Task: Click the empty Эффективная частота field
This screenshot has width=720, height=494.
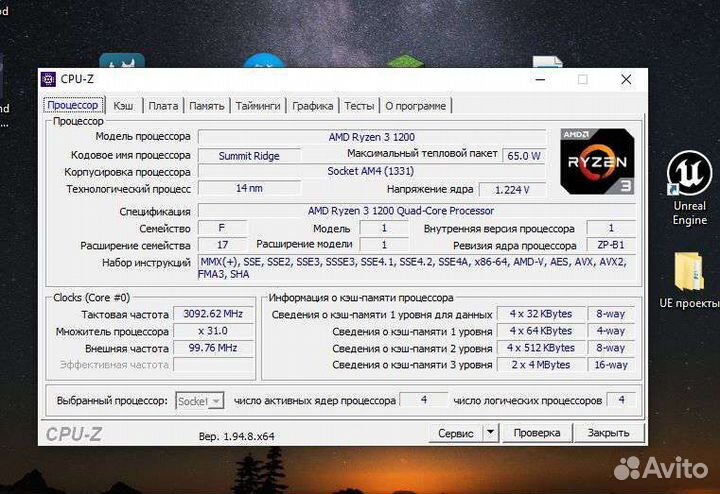Action: tap(213, 365)
